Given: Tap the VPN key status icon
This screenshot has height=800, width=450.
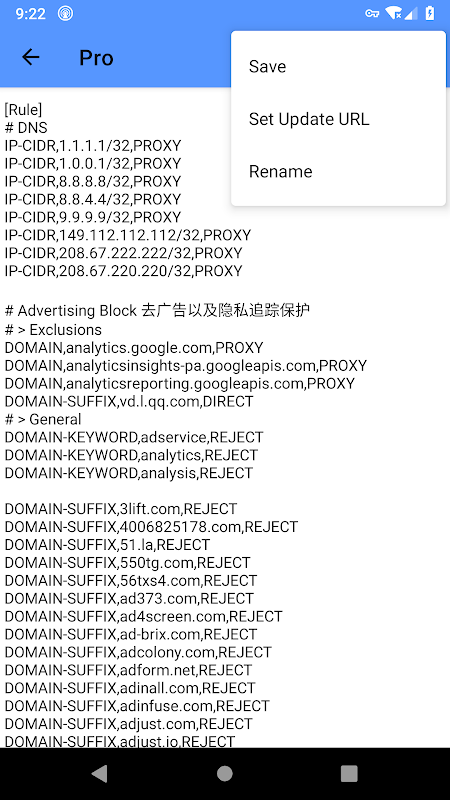Looking at the screenshot, I should click(x=372, y=14).
